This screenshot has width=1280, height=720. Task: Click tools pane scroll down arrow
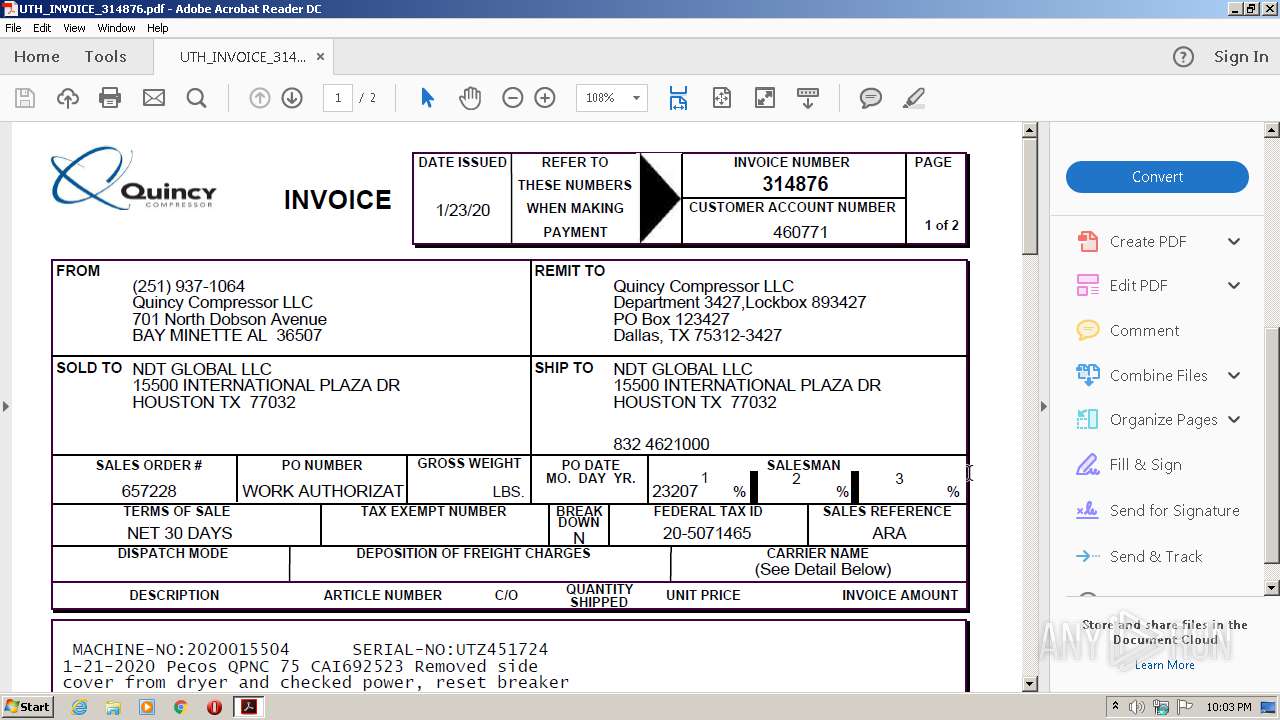click(x=1272, y=588)
